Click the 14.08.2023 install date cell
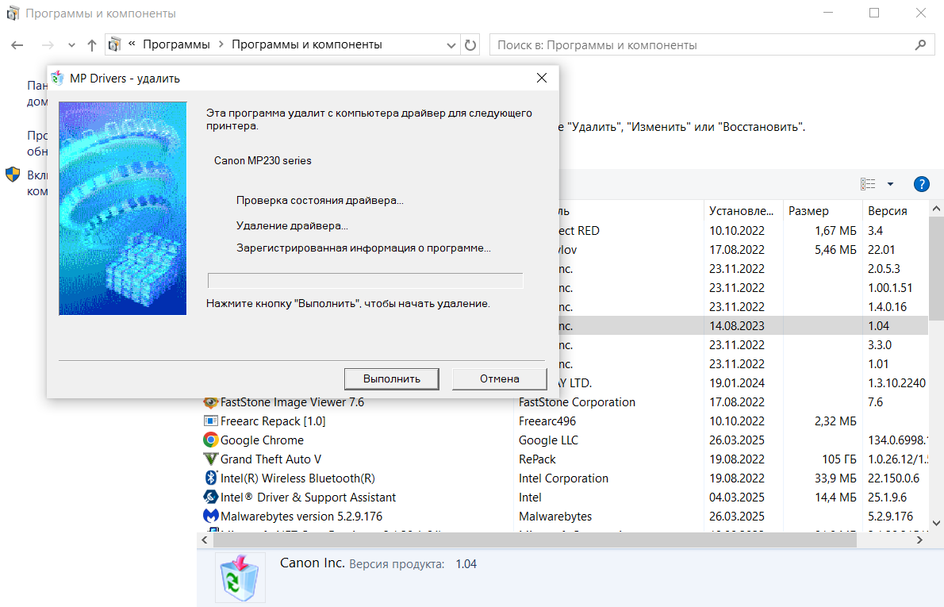 736,326
